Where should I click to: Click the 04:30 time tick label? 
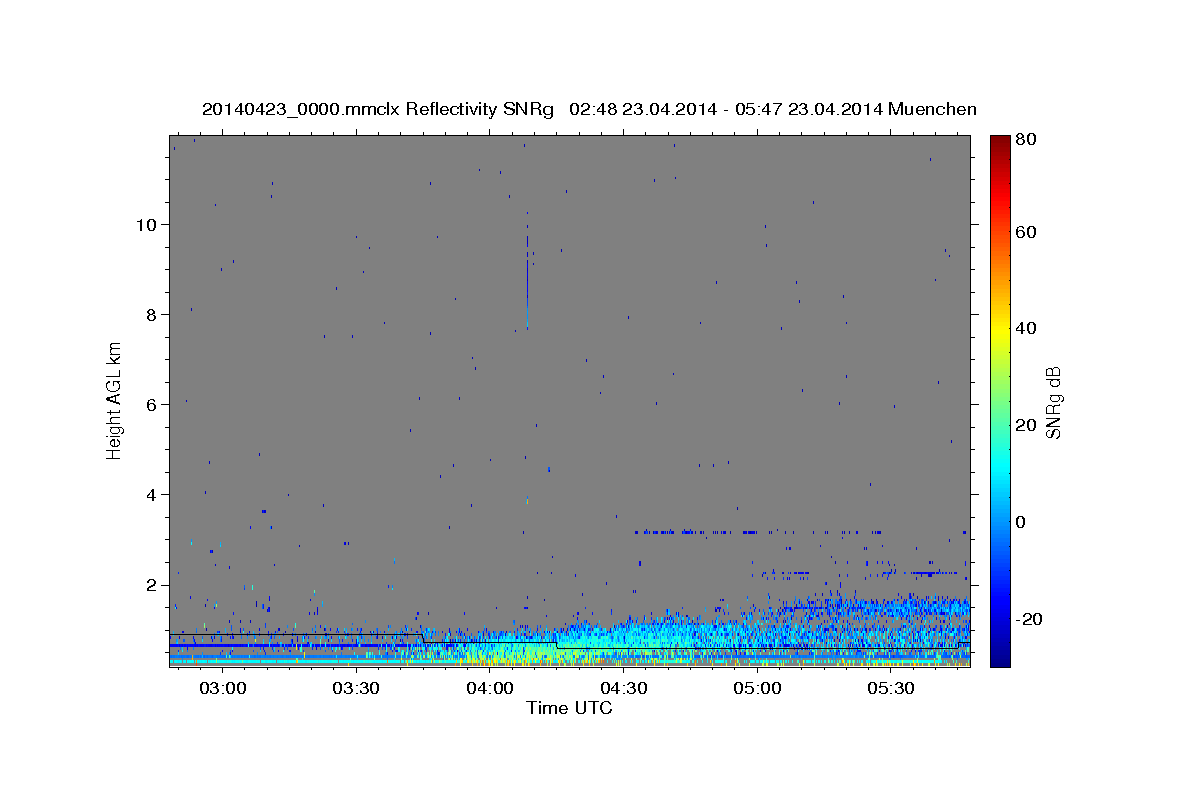pos(624,688)
